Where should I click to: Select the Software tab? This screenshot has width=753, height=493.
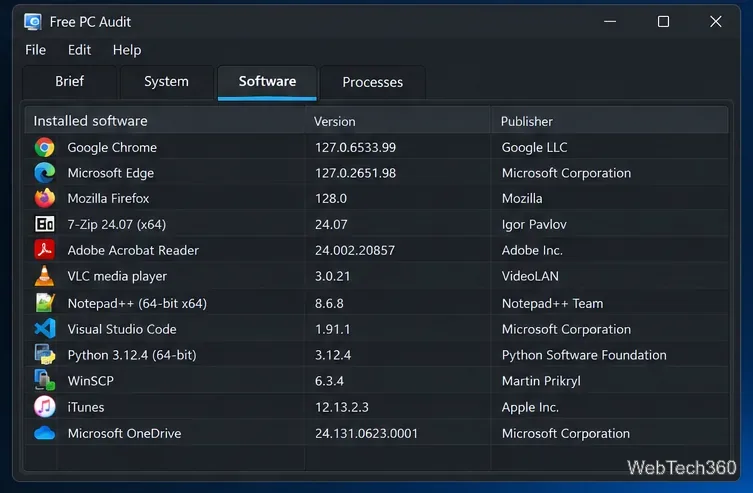click(x=267, y=82)
